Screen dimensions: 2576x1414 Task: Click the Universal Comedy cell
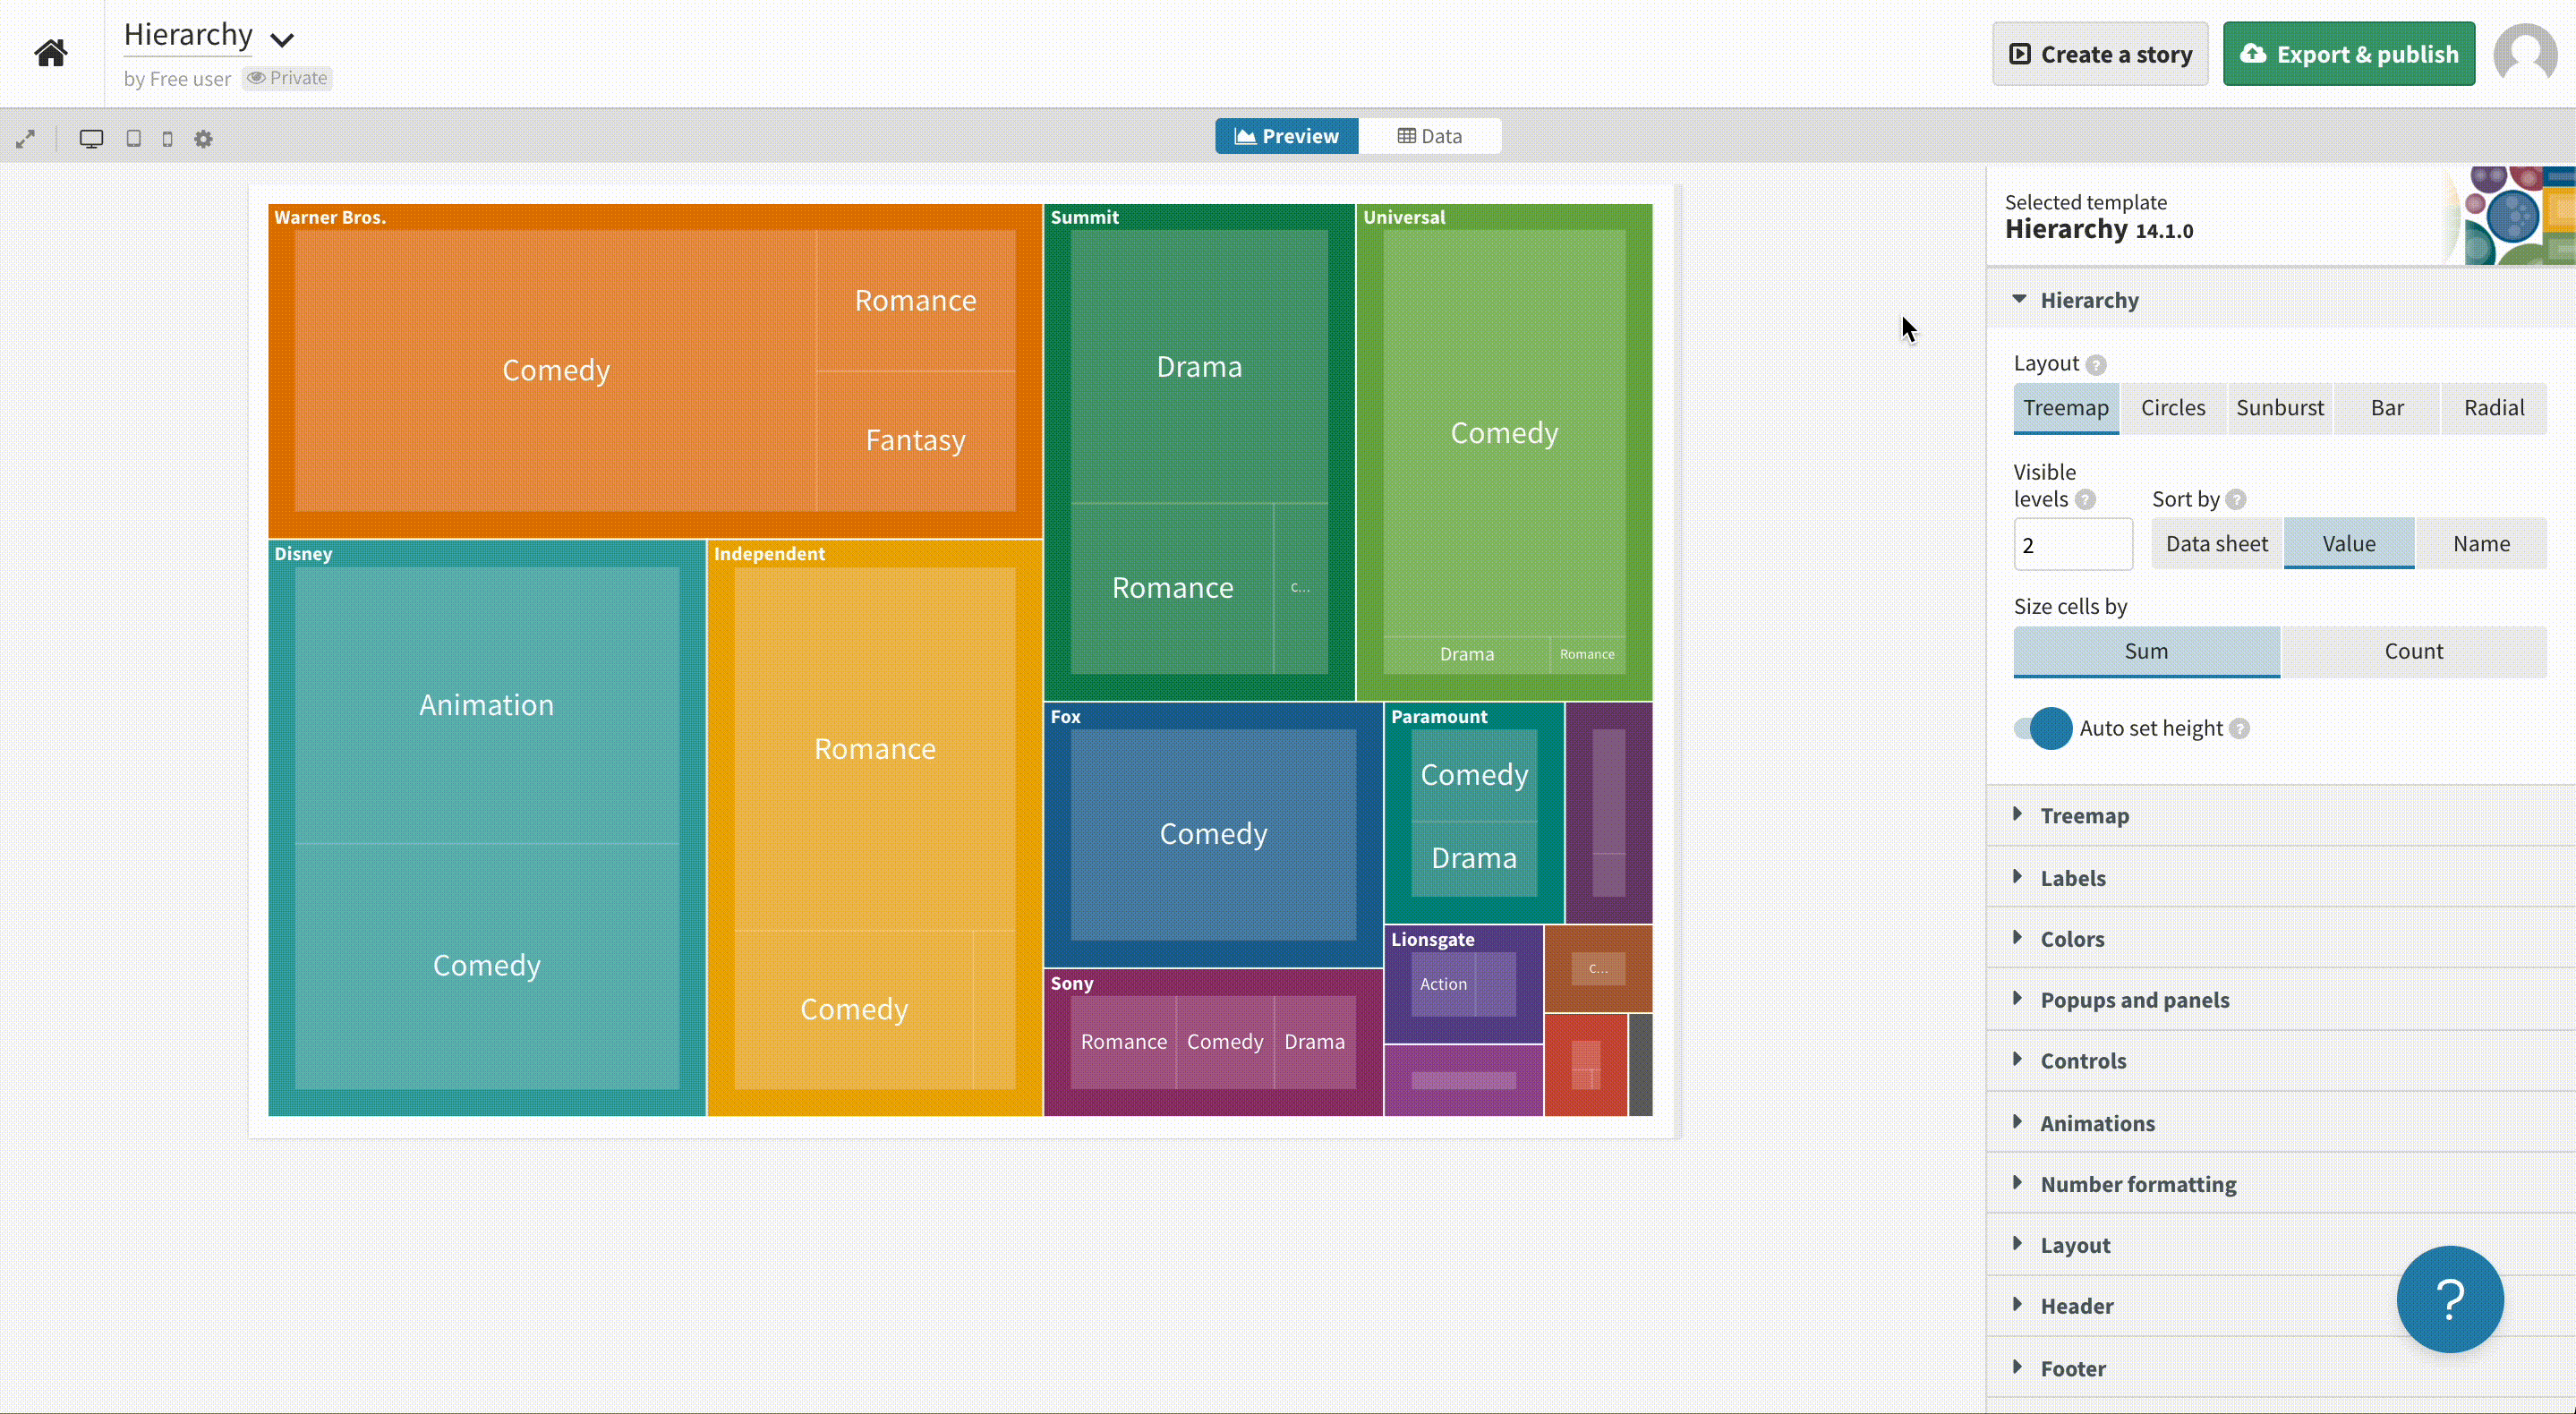[x=1504, y=433]
